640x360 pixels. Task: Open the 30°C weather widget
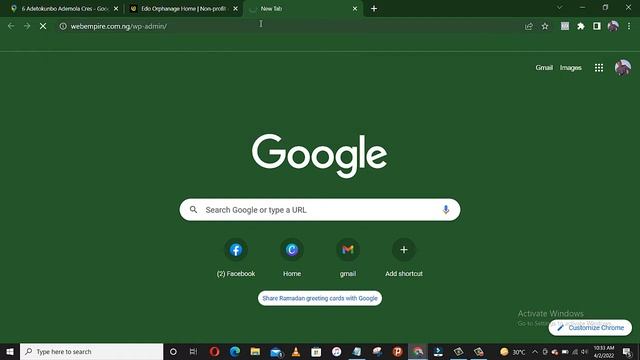(513, 351)
